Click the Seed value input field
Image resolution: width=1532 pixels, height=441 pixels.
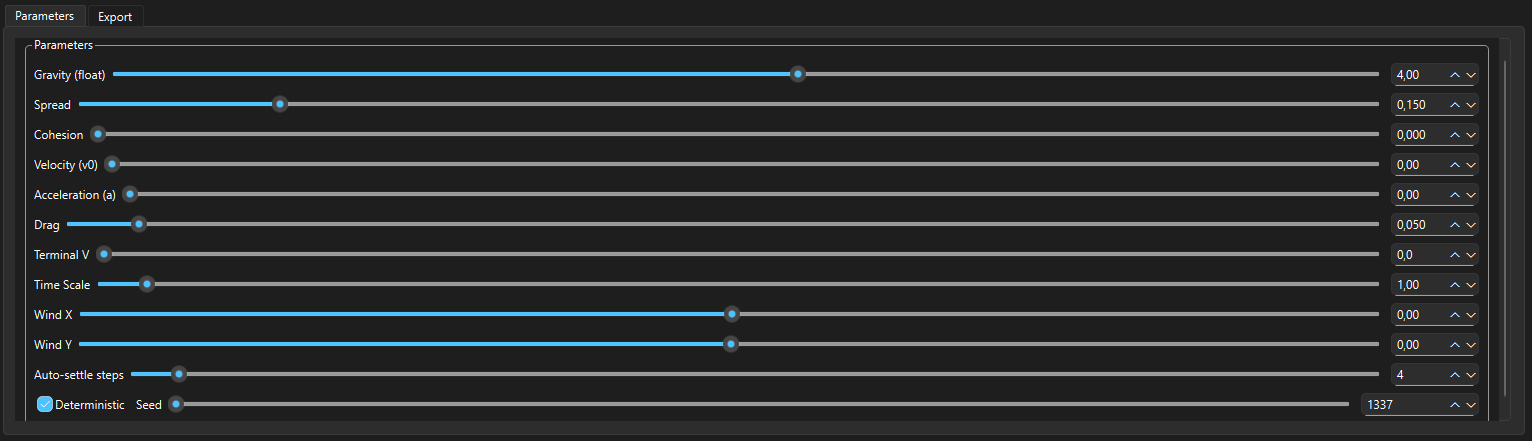(1402, 405)
